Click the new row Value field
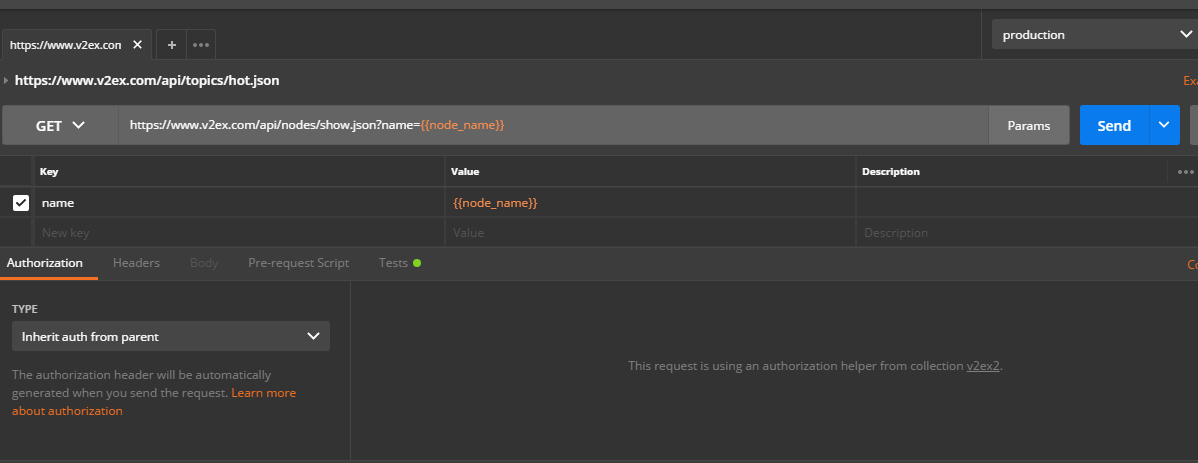This screenshot has height=463, width=1198. click(x=650, y=232)
